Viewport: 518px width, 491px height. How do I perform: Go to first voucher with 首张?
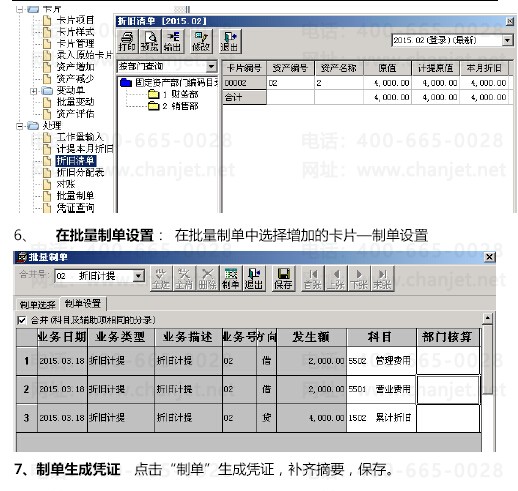[x=313, y=278]
